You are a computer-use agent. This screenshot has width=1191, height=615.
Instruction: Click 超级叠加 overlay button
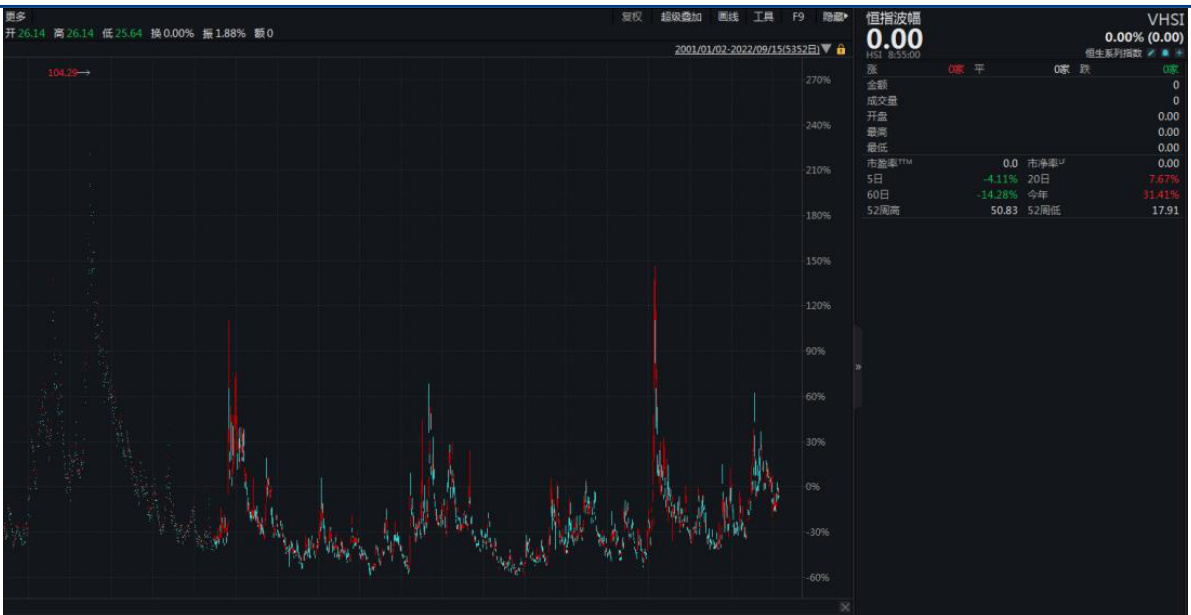tap(681, 17)
